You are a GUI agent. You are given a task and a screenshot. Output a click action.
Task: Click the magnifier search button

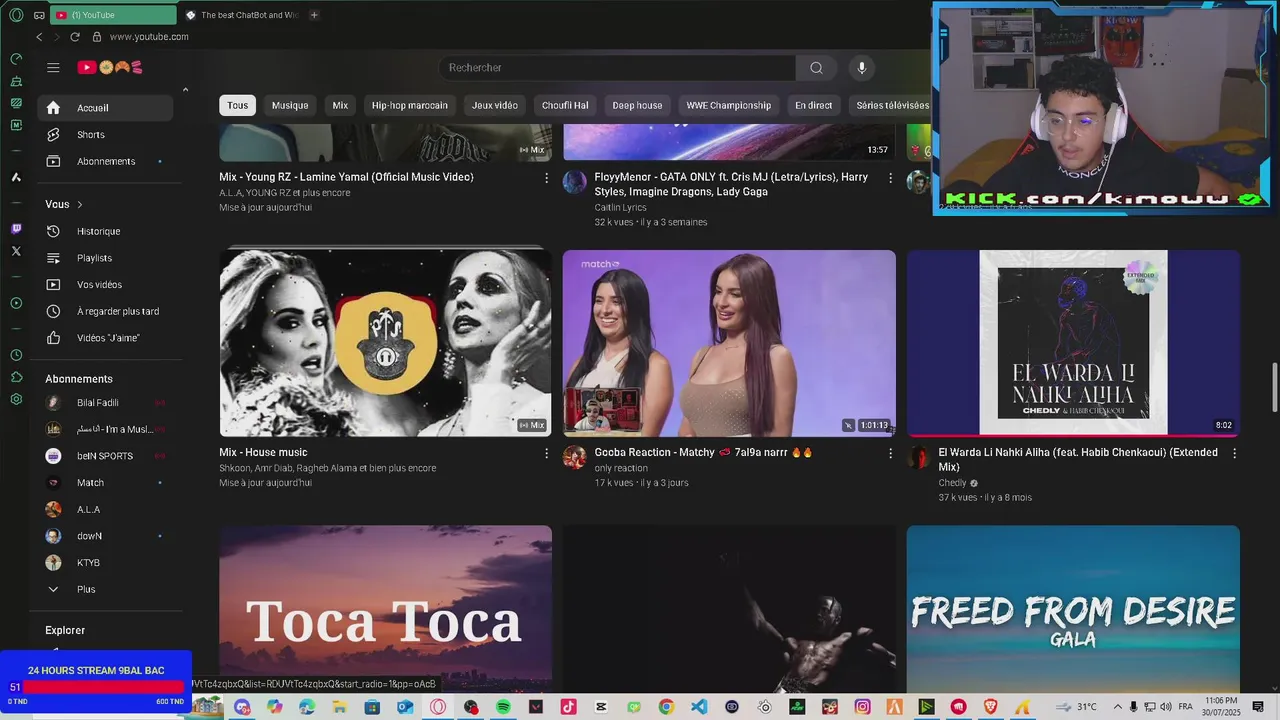[817, 67]
